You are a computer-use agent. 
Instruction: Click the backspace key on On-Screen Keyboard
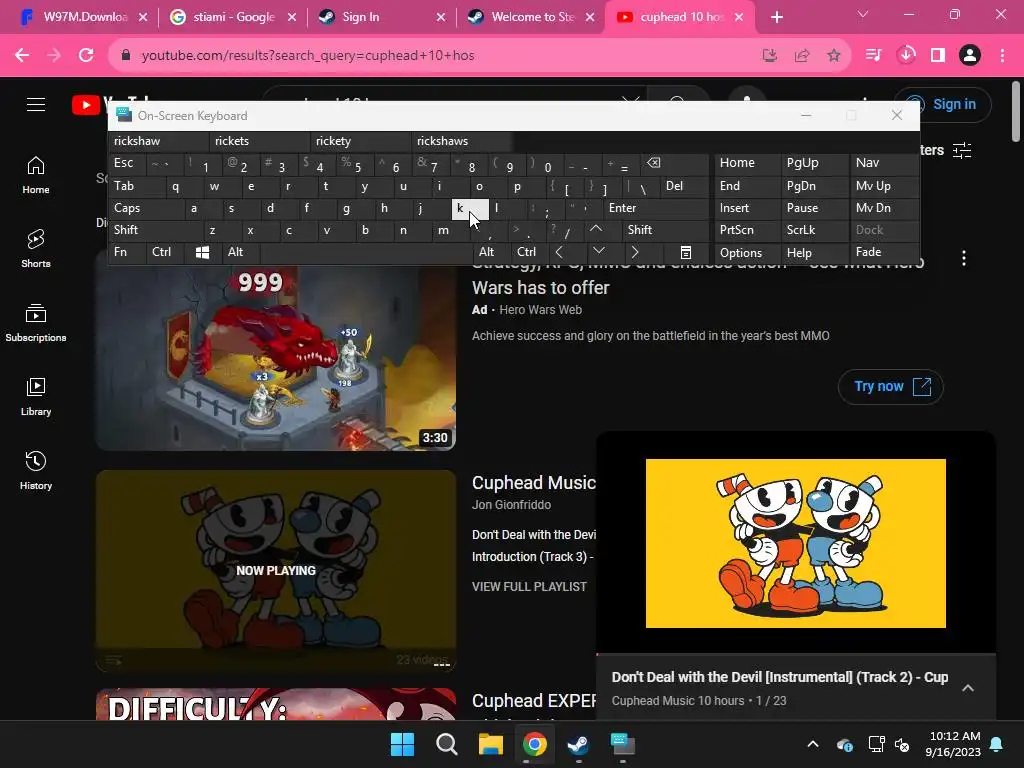[x=654, y=163]
